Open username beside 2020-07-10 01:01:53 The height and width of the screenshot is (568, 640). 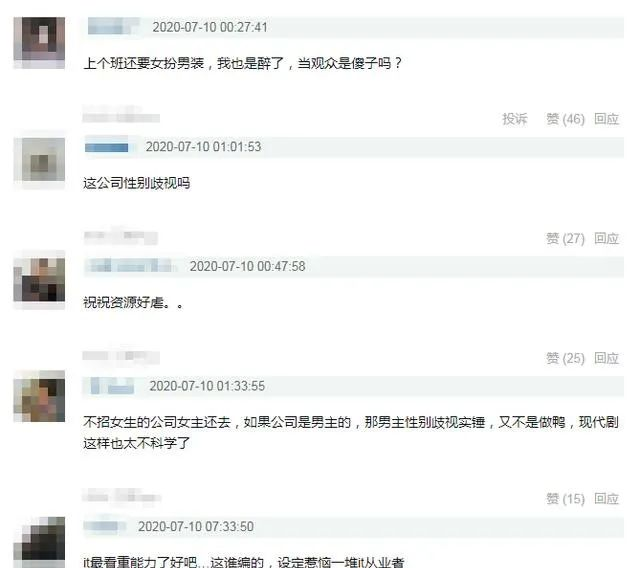point(107,147)
